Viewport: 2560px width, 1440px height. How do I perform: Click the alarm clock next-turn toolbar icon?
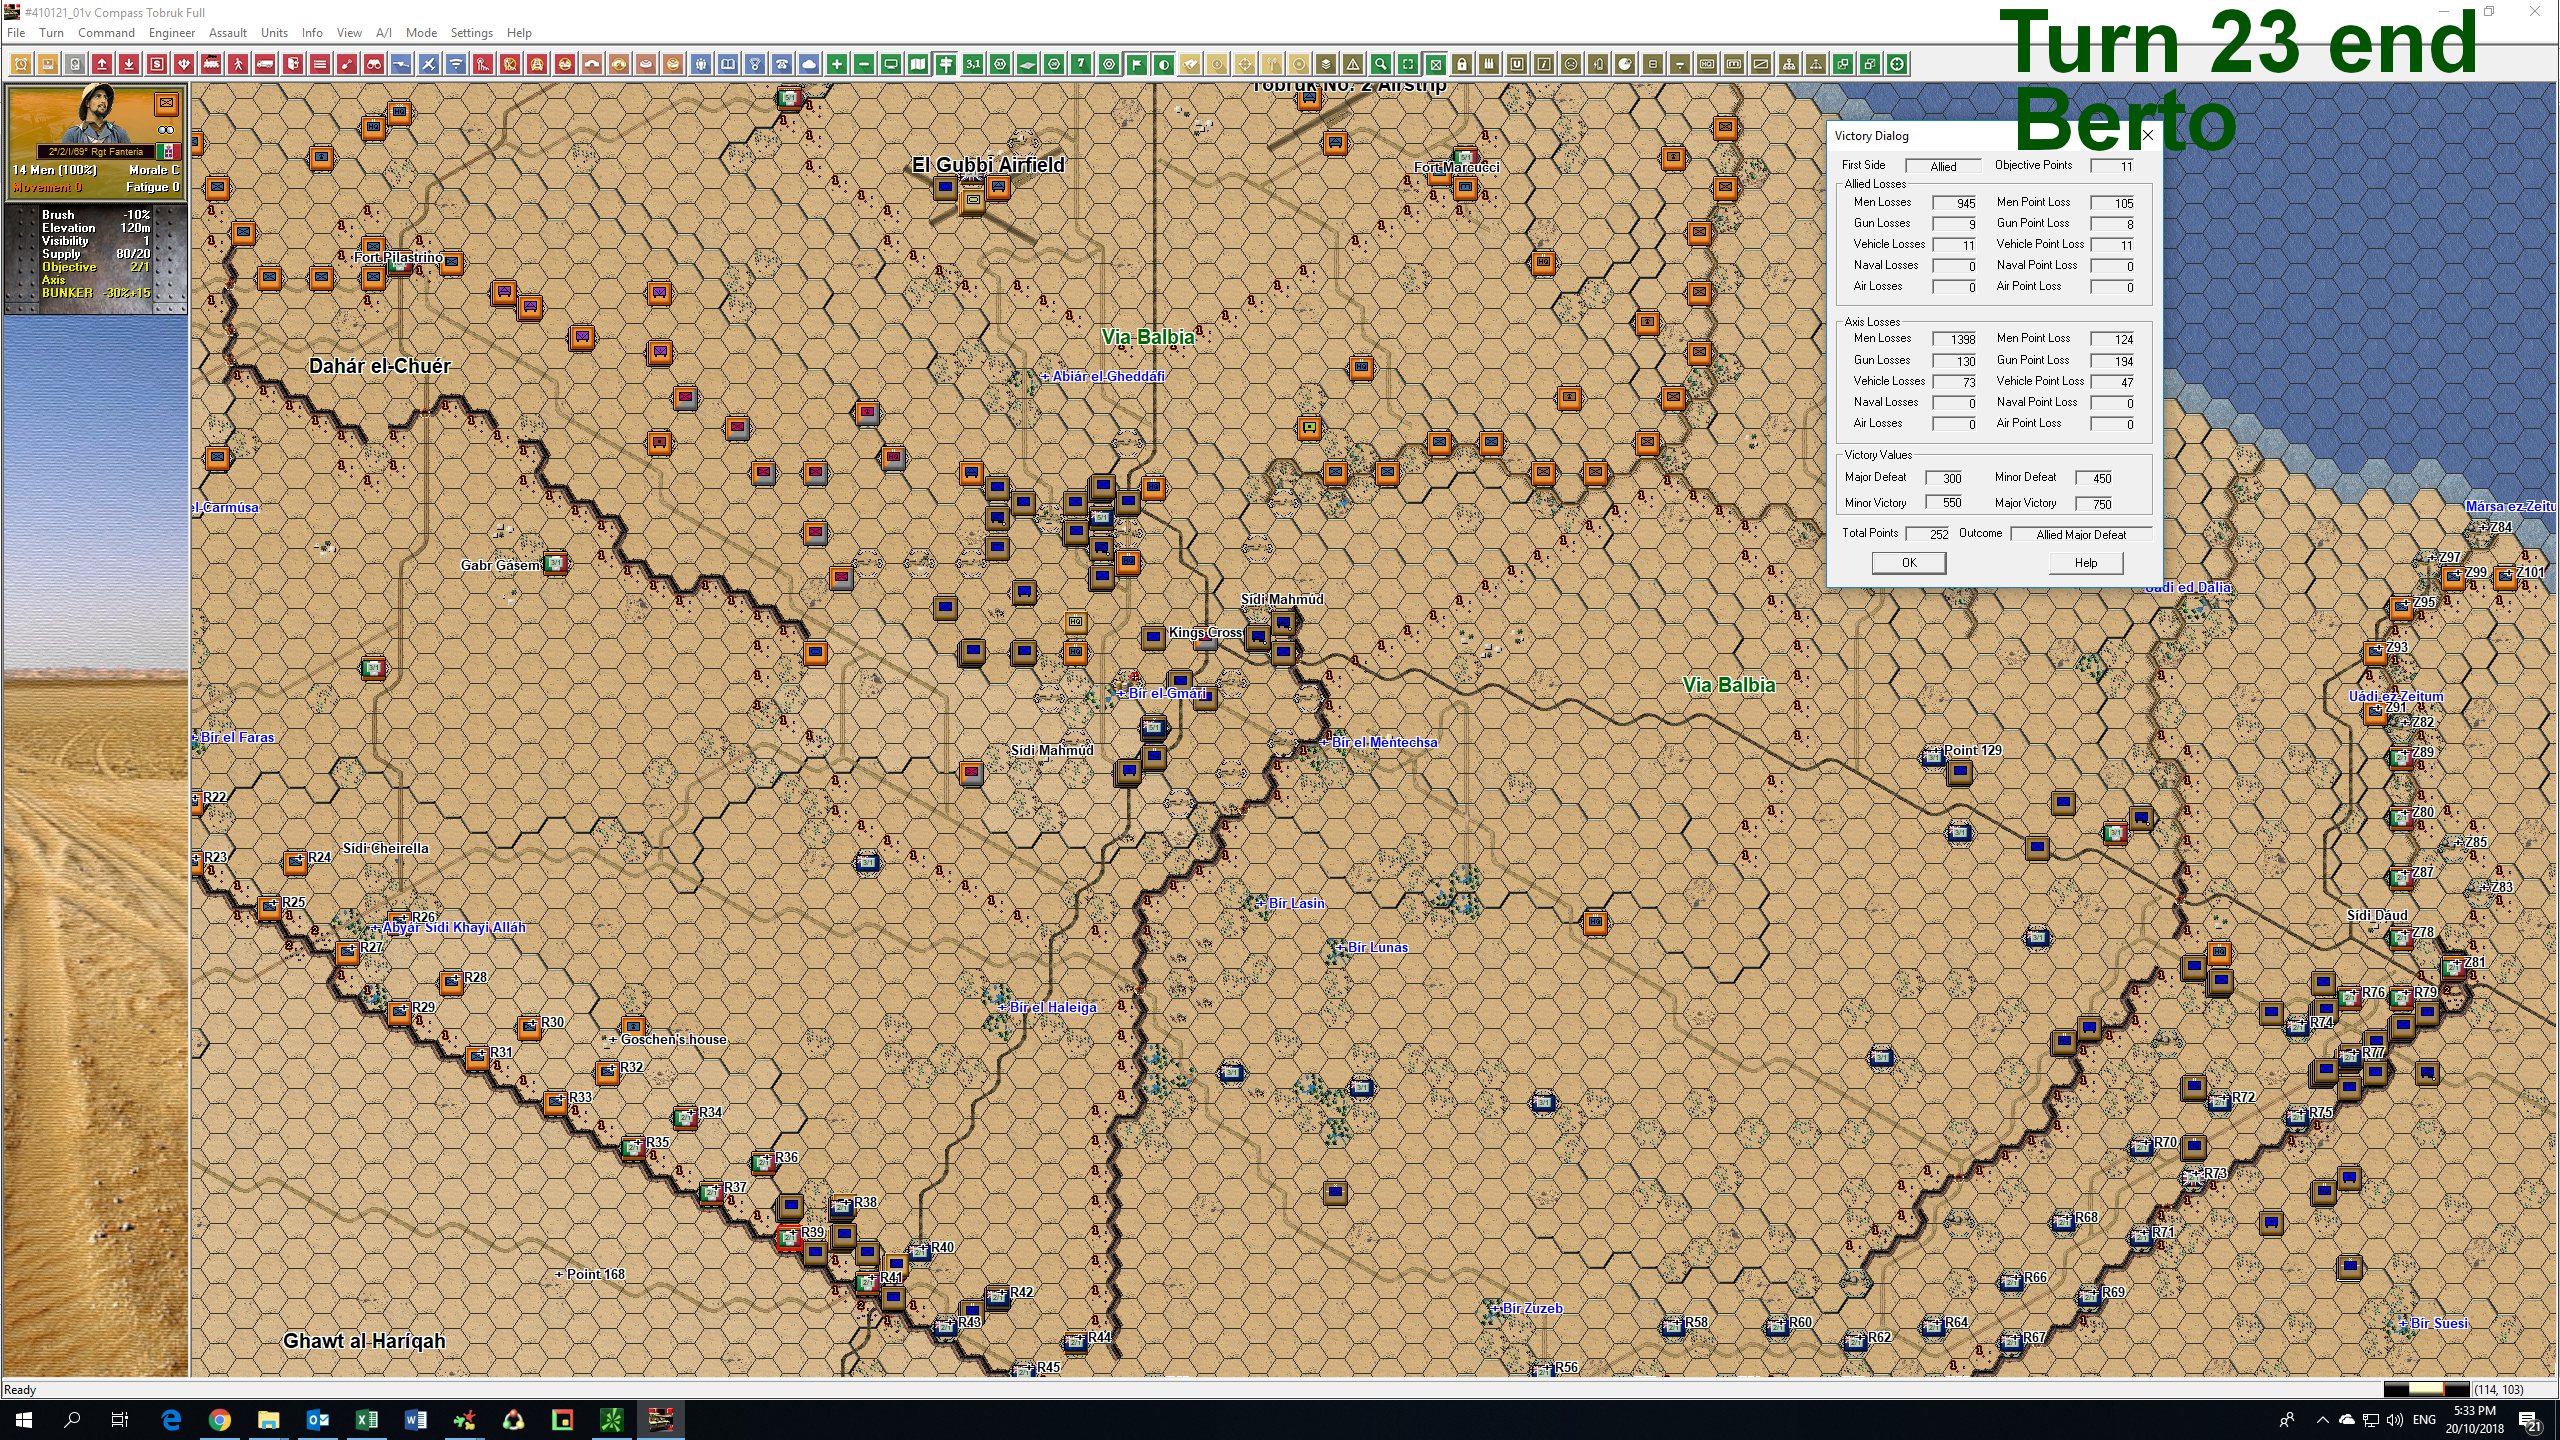(20, 64)
